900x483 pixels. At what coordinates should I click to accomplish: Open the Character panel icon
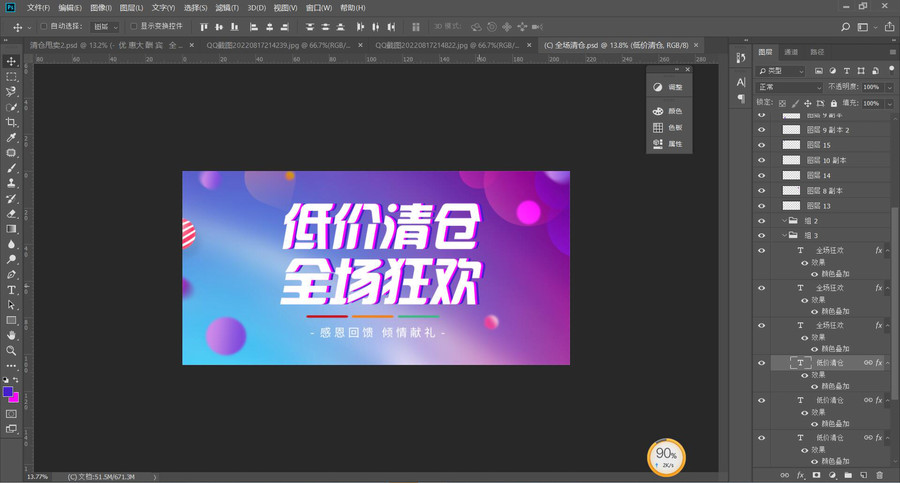pyautogui.click(x=741, y=82)
